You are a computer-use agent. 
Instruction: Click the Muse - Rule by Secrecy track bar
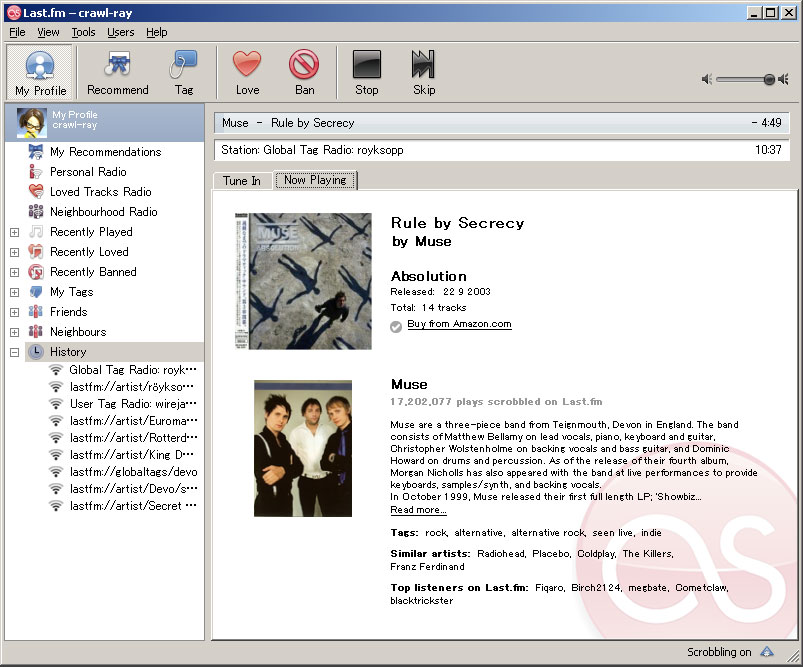click(501, 123)
